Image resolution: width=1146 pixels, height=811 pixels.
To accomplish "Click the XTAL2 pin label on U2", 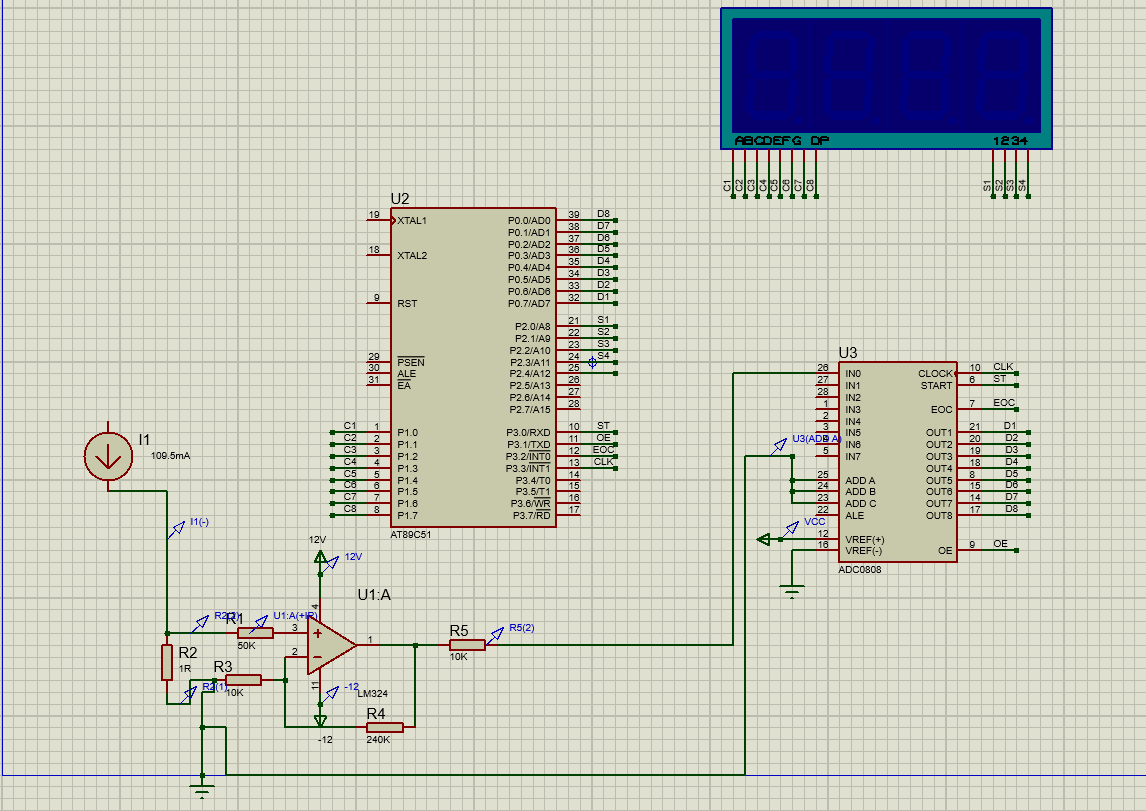I will coord(412,256).
